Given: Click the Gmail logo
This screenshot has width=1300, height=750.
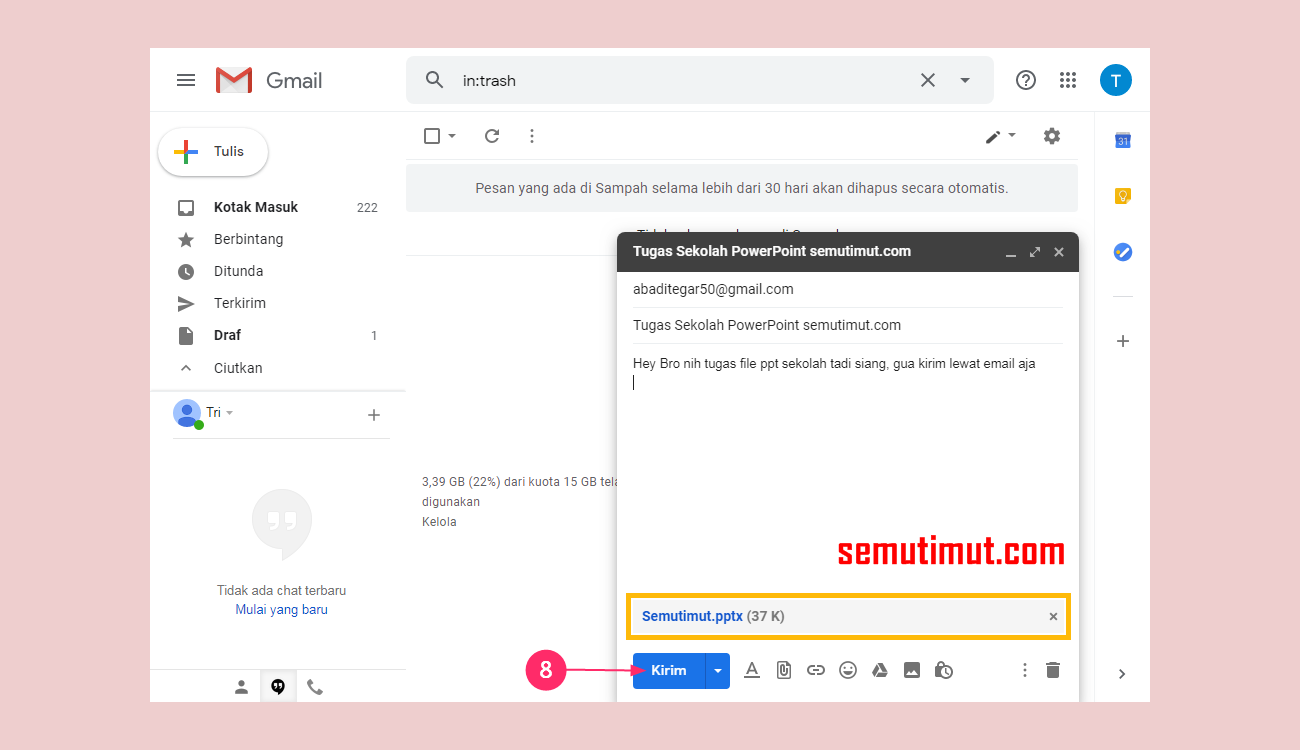Looking at the screenshot, I should pos(269,80).
